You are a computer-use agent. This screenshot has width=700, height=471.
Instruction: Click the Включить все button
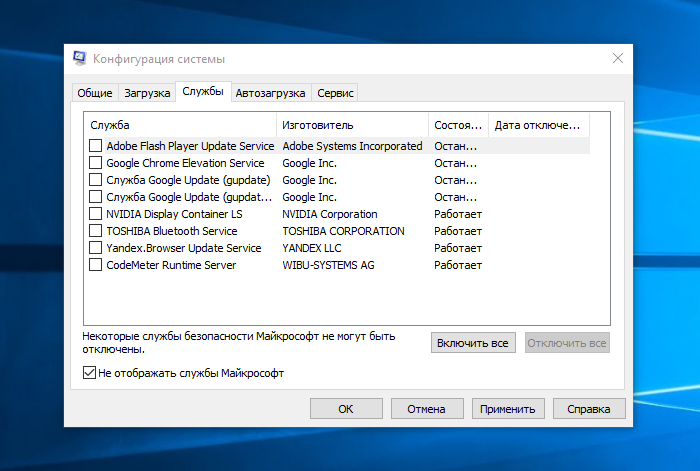473,343
